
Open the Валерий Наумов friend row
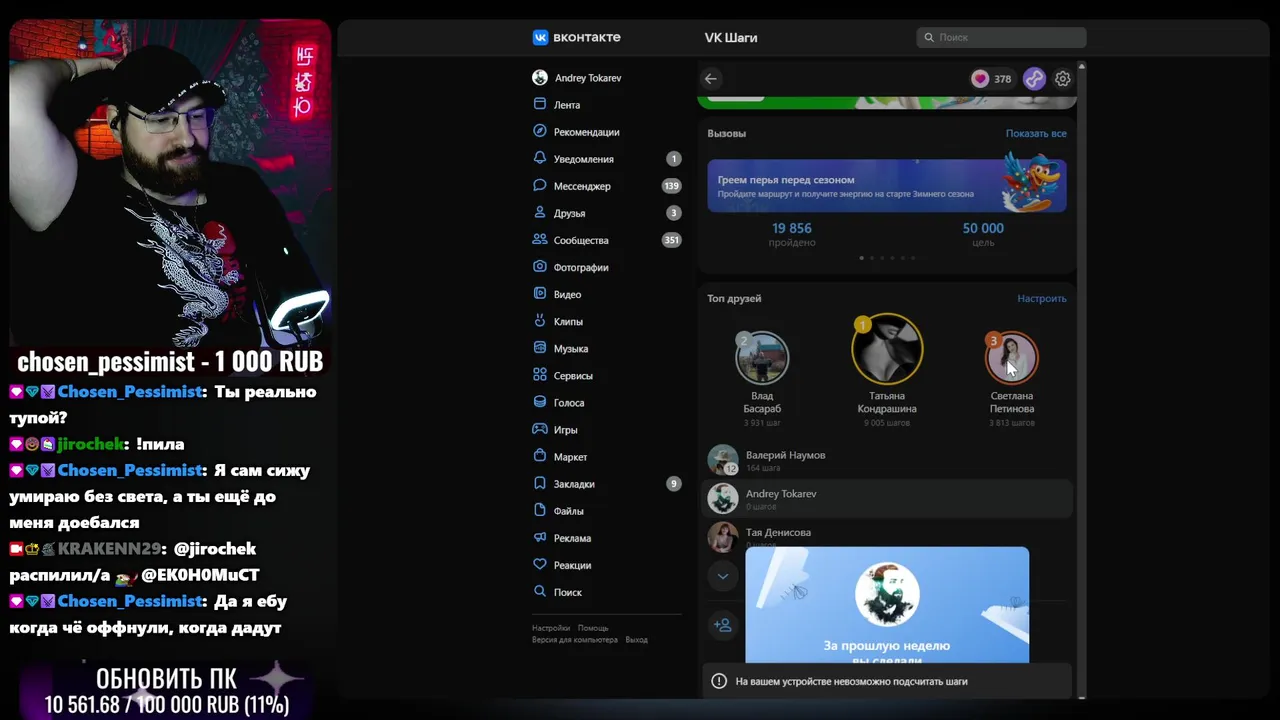click(x=887, y=460)
